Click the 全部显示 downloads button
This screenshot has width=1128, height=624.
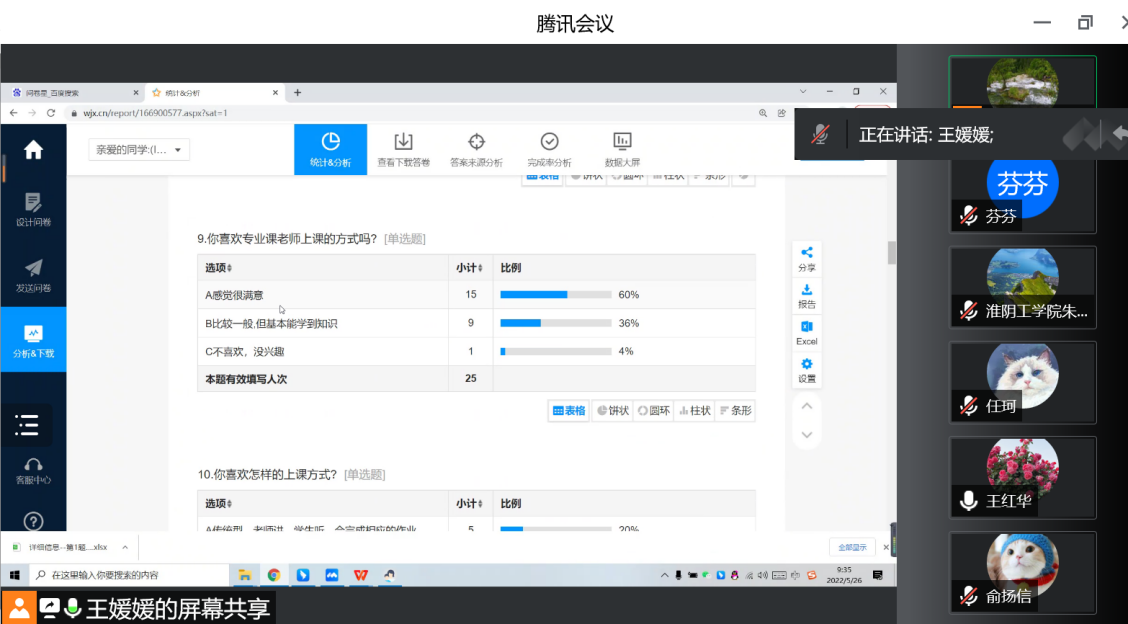pos(852,547)
